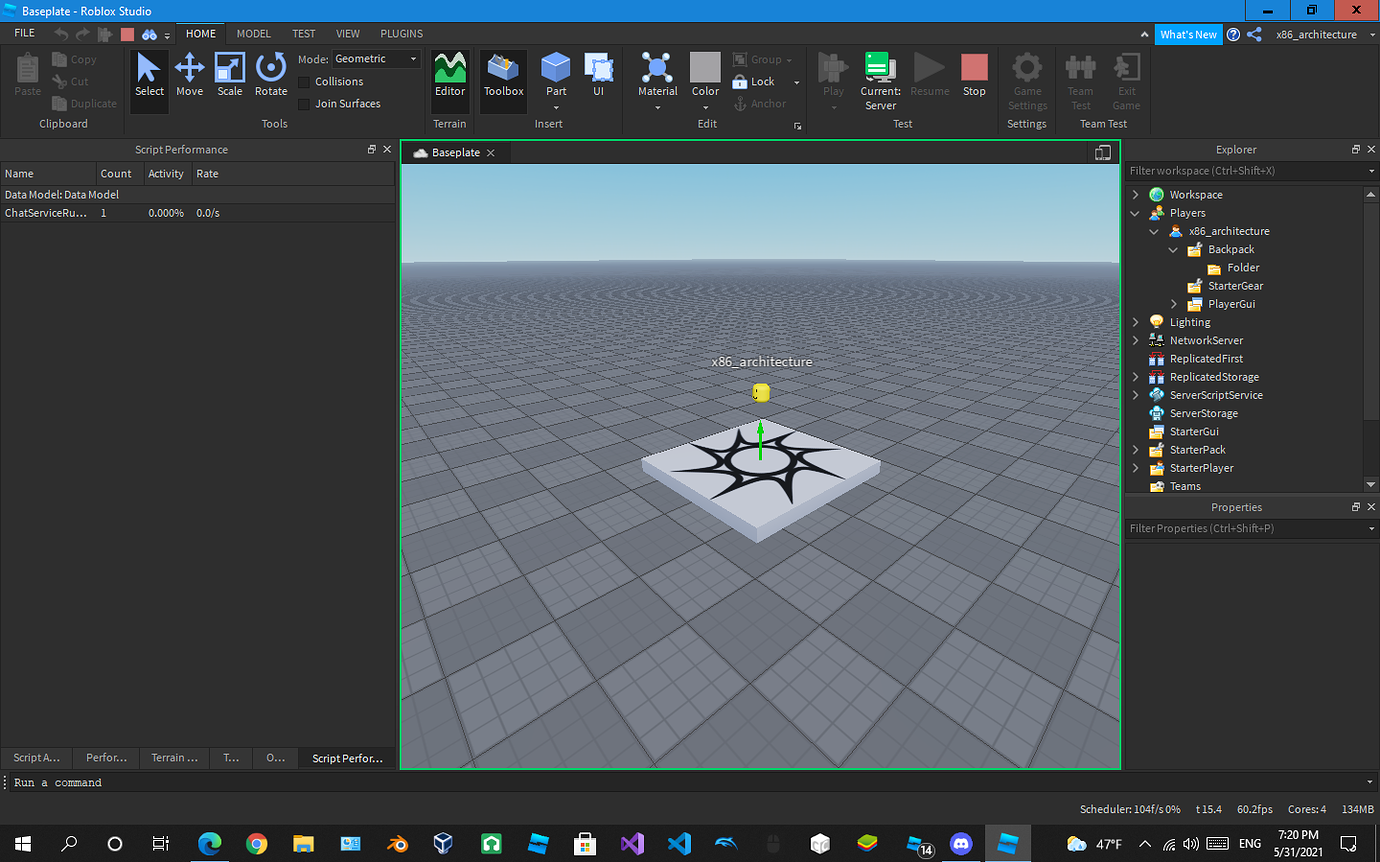Select the Folder item under Backpack
The image size is (1380, 862).
coord(1243,268)
